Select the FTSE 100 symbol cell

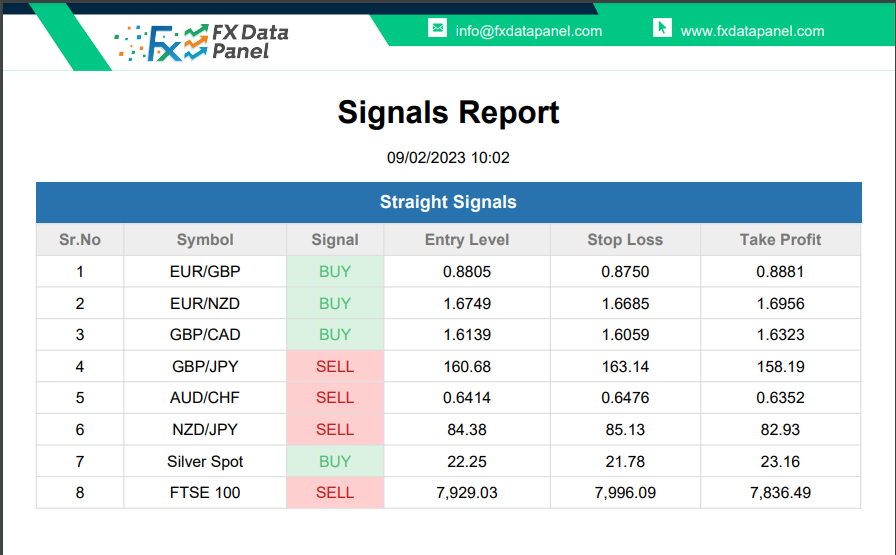(x=205, y=492)
